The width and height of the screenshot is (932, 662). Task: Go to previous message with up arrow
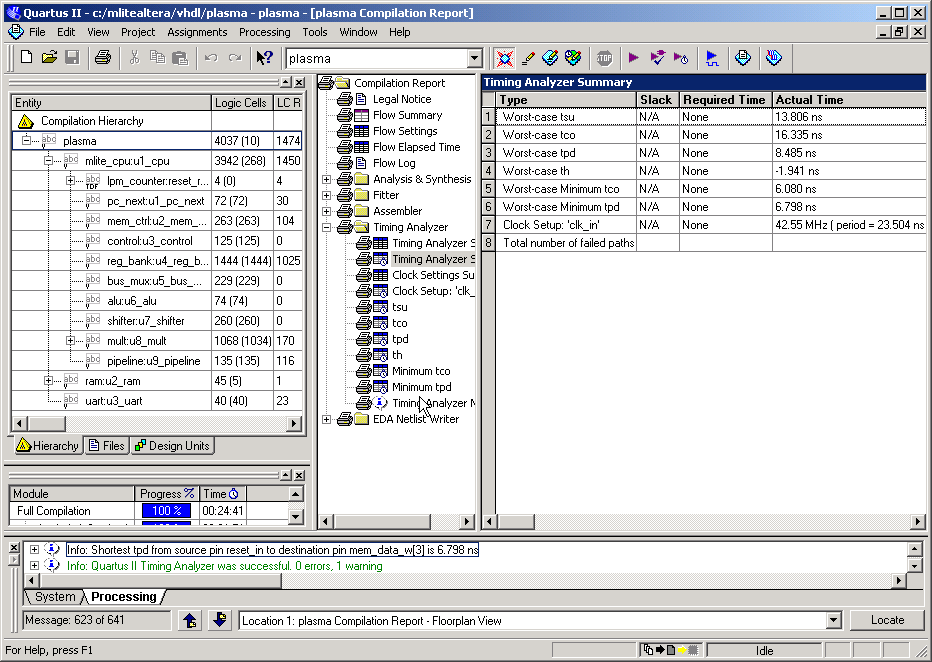point(190,620)
